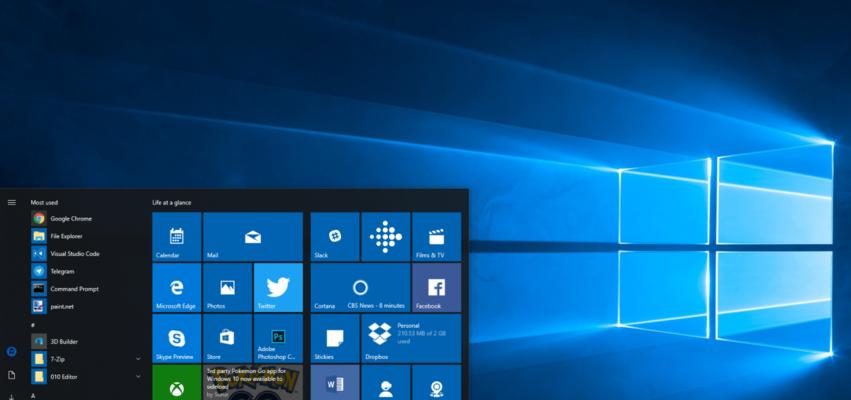851x400 pixels.
Task: Open the Slack tile
Action: tap(335, 237)
